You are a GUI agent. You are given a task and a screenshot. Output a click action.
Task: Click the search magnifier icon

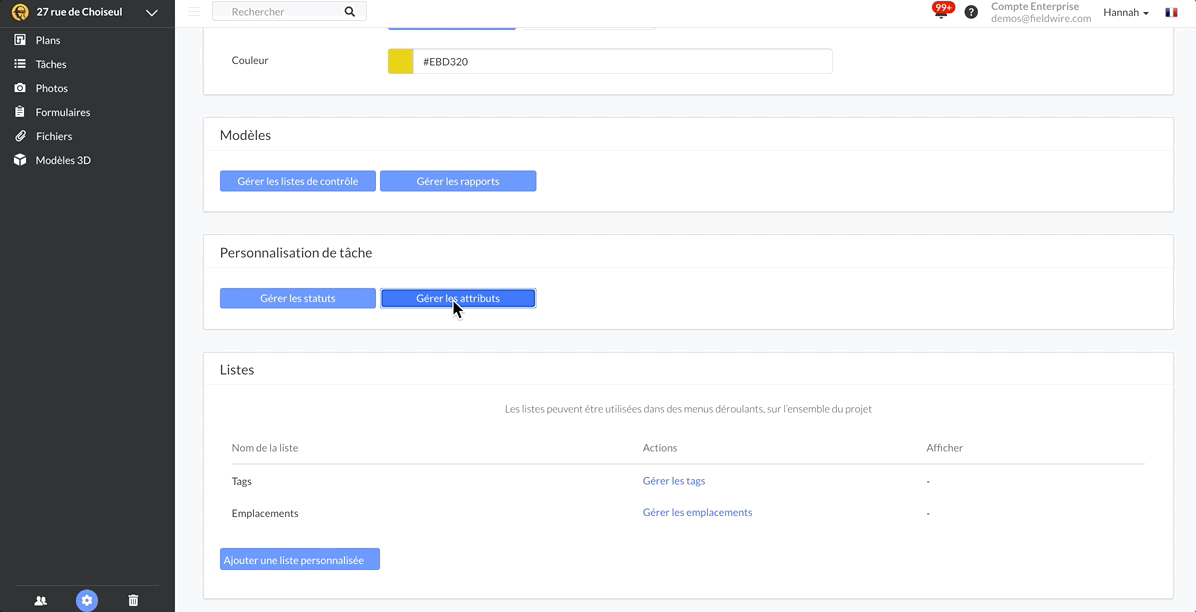350,12
